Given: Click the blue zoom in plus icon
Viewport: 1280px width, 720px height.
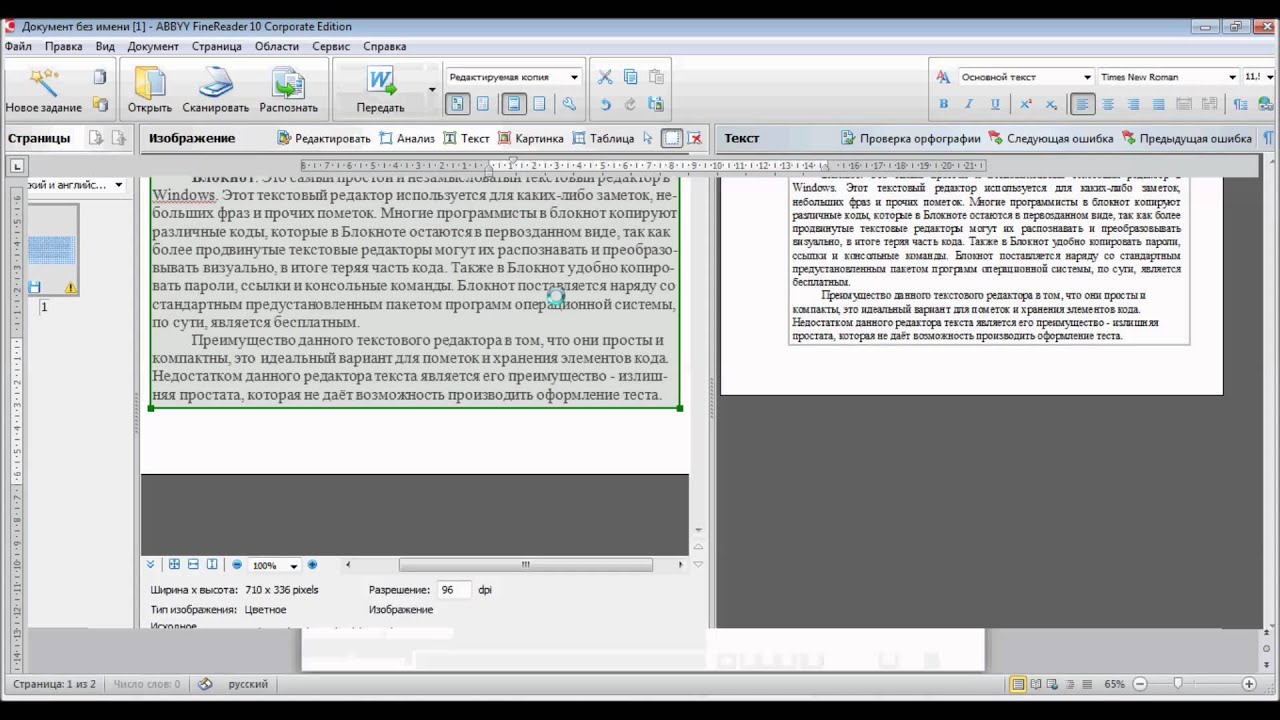Looking at the screenshot, I should coord(312,565).
